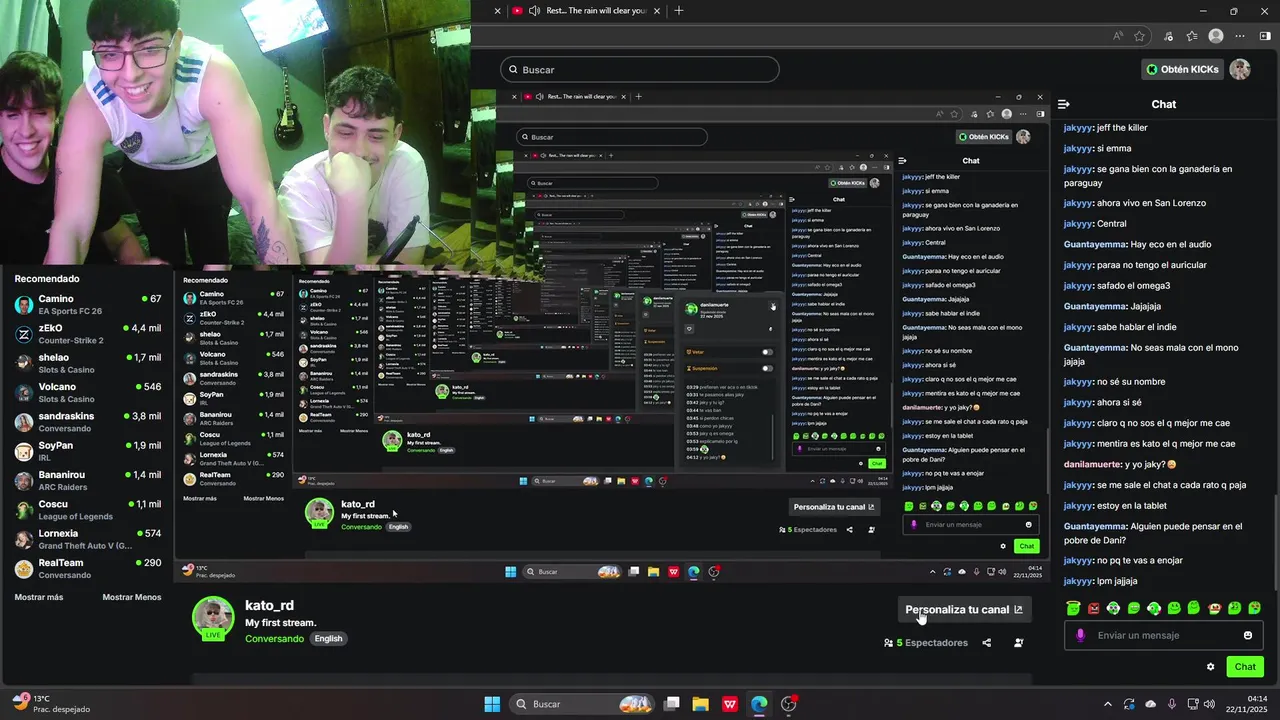Insert the red angry emote

pos(1093,608)
